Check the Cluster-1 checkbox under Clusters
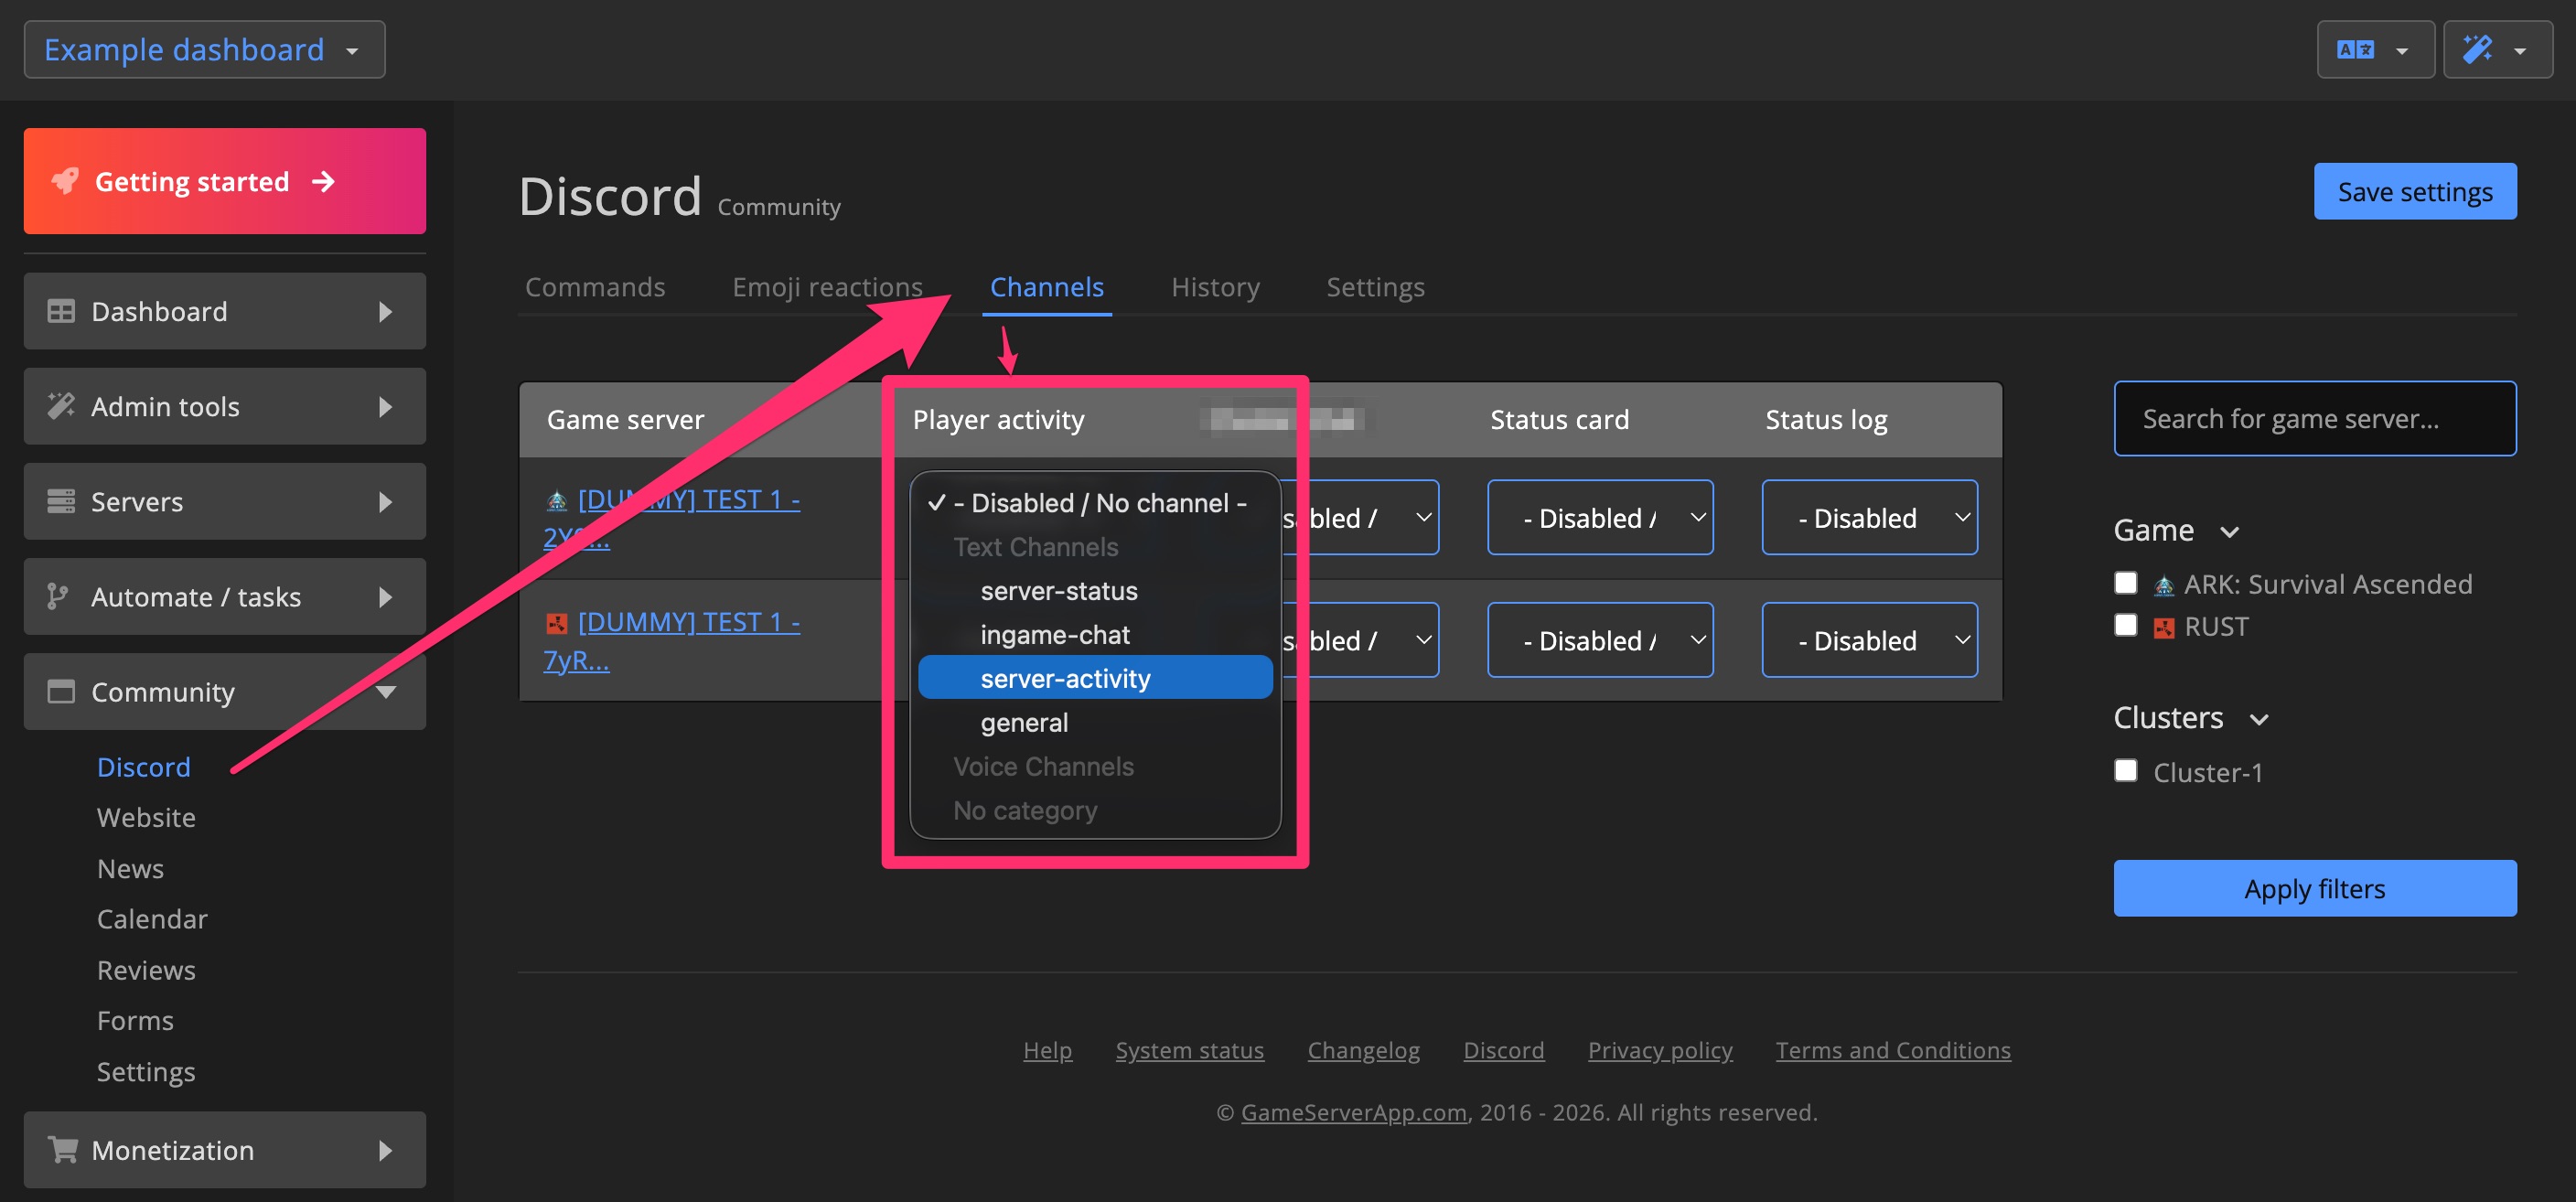The image size is (2576, 1202). pos(2126,770)
